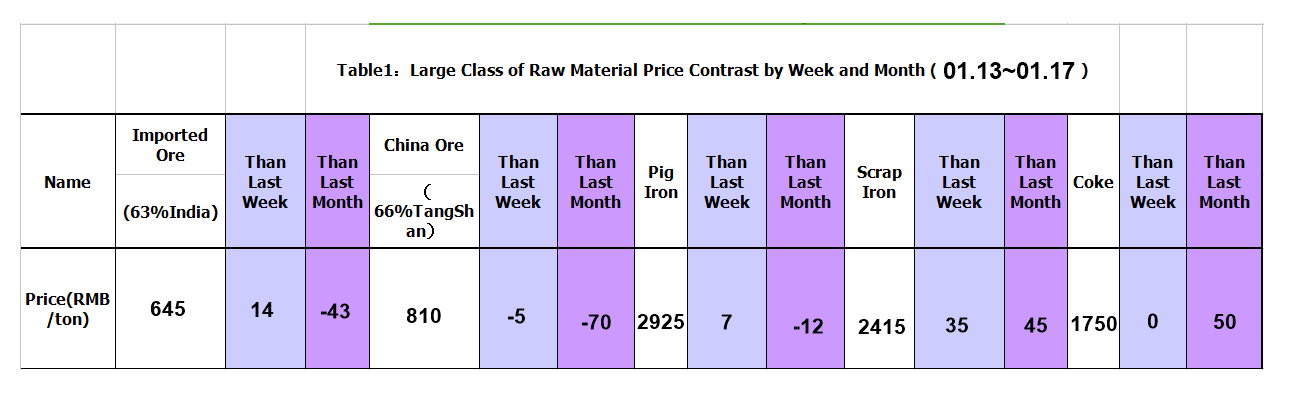Image resolution: width=1292 pixels, height=416 pixels.
Task: Select the China ore price 810
Action: [424, 316]
